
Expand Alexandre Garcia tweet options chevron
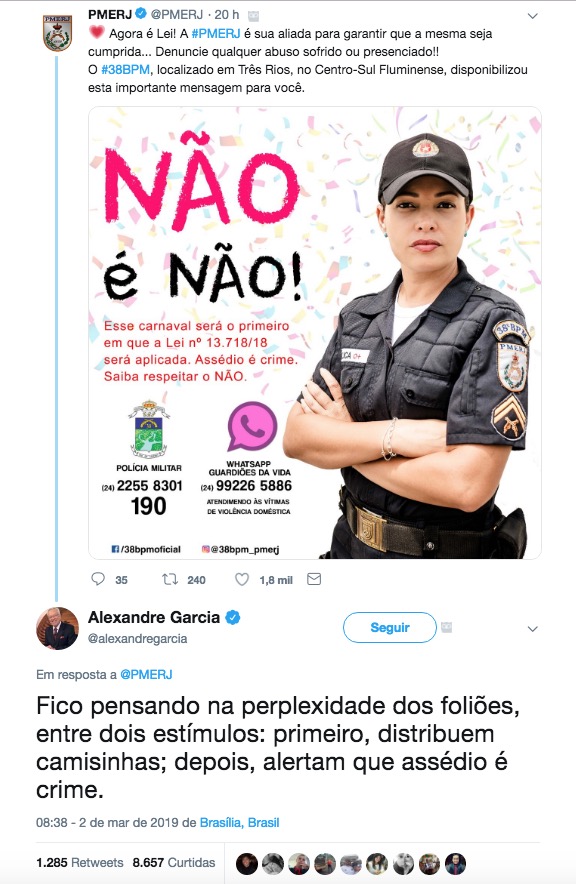coord(532,629)
